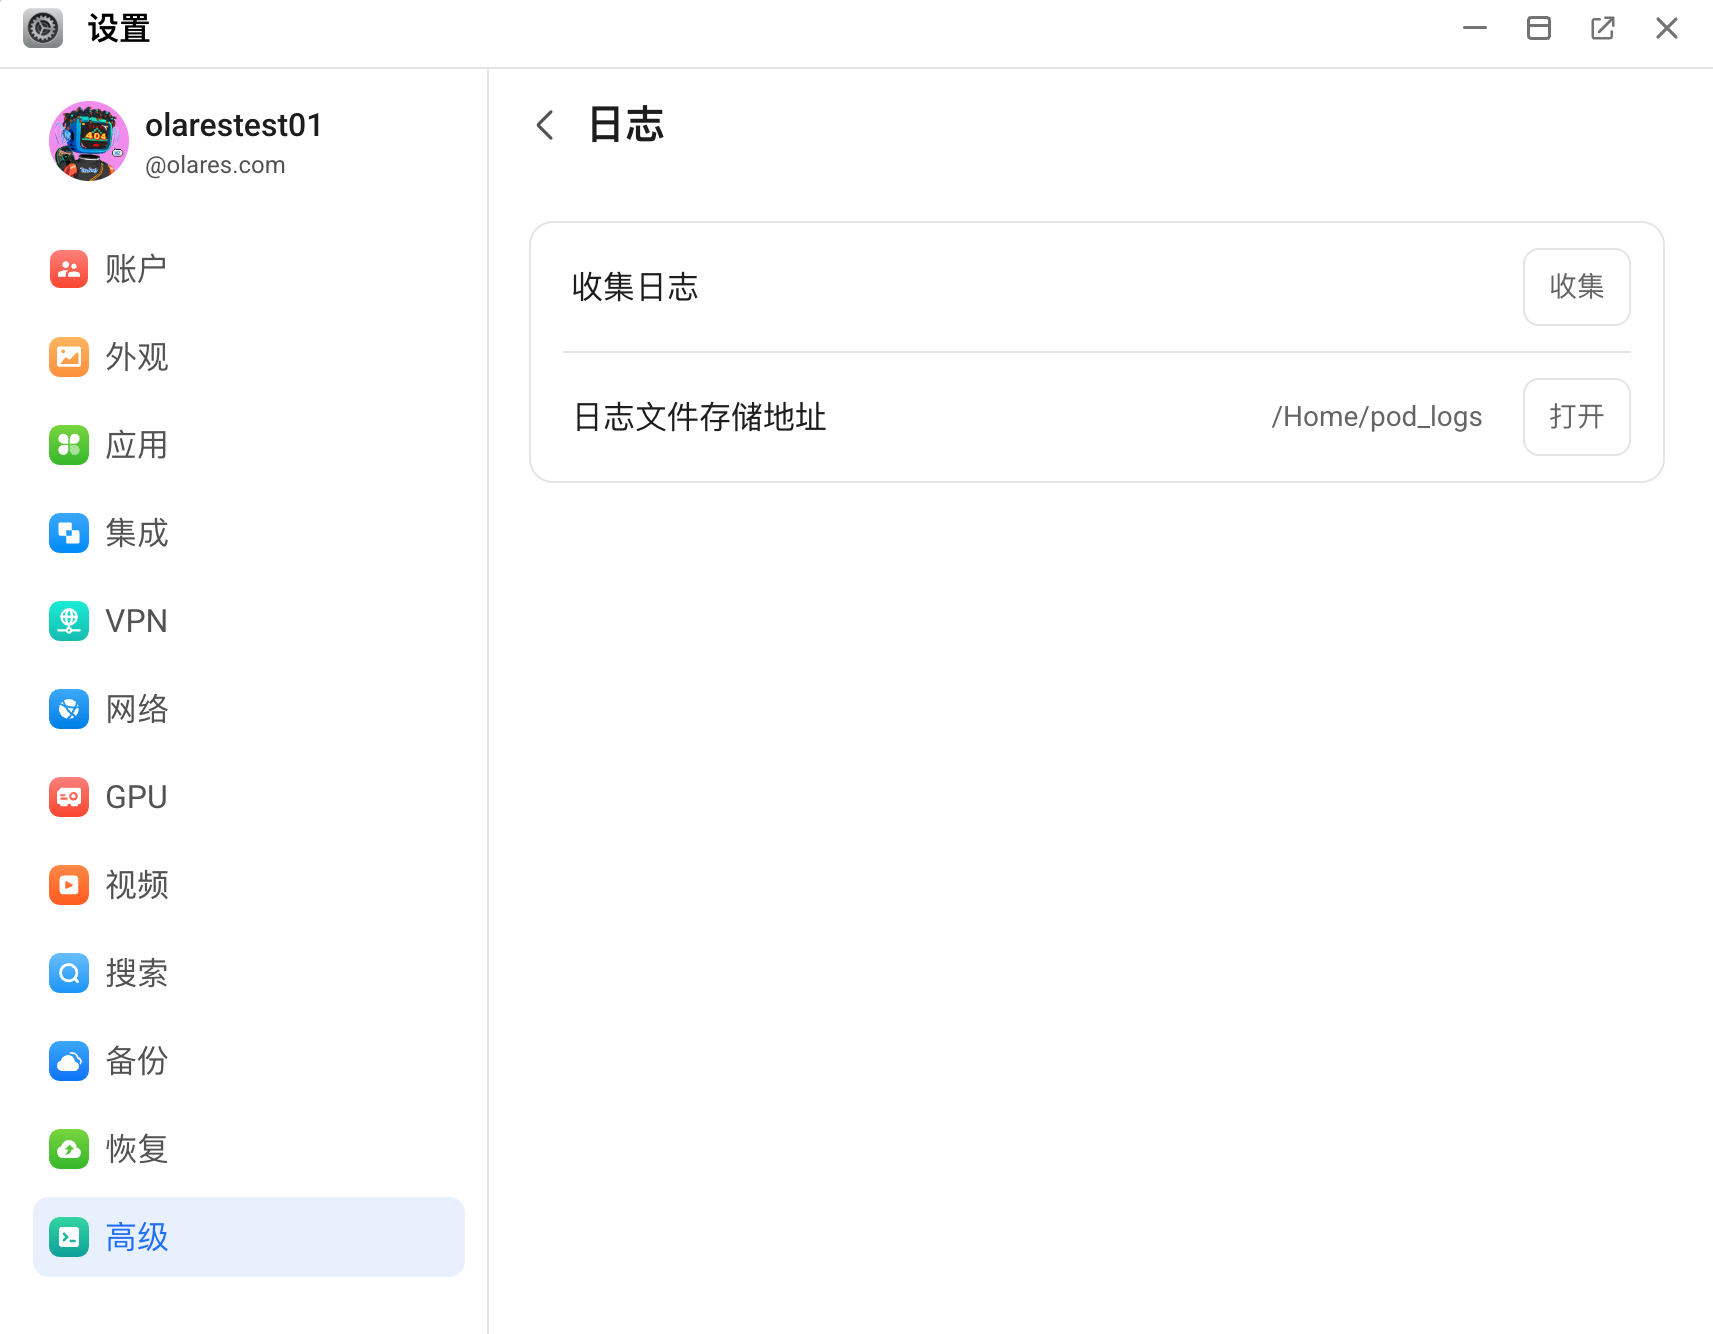1713x1334 pixels.
Task: Open the GPU settings icon
Action: point(68,796)
